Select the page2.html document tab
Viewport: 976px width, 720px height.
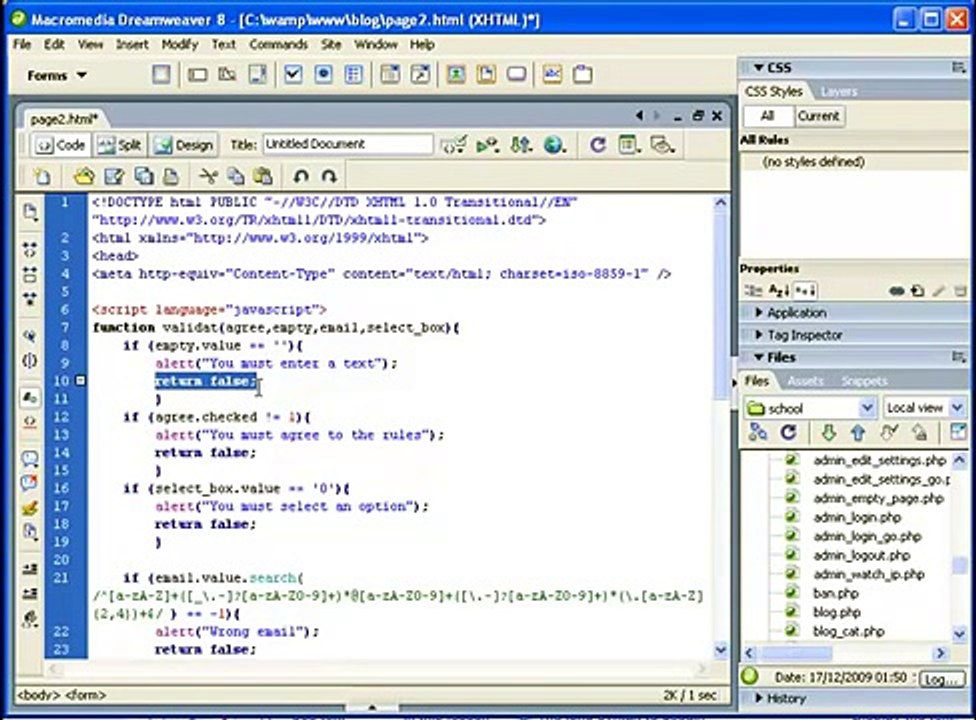(x=65, y=119)
